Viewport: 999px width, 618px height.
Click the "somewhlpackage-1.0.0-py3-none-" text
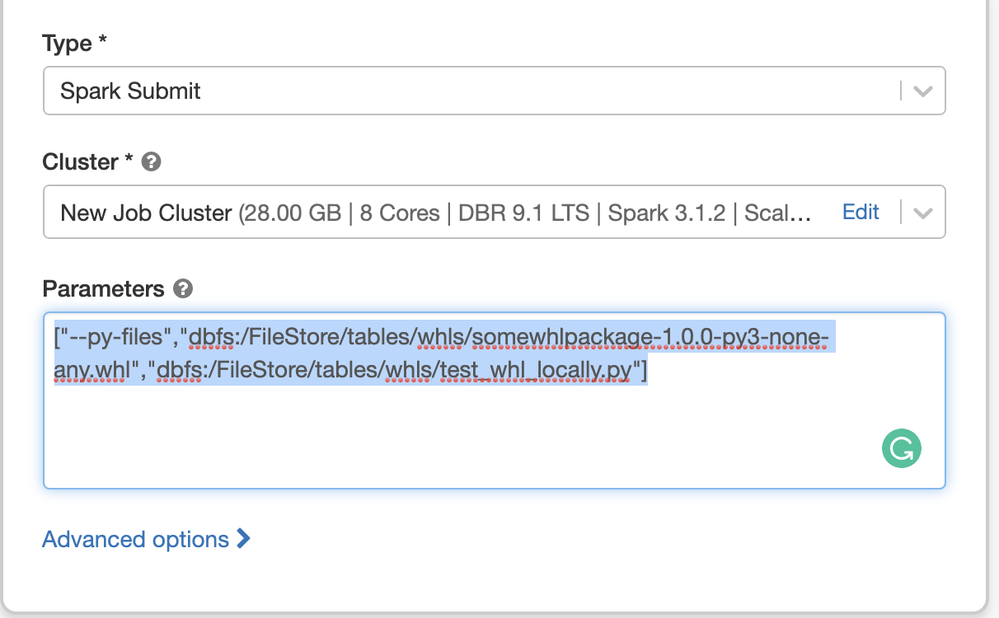[x=650, y=339]
